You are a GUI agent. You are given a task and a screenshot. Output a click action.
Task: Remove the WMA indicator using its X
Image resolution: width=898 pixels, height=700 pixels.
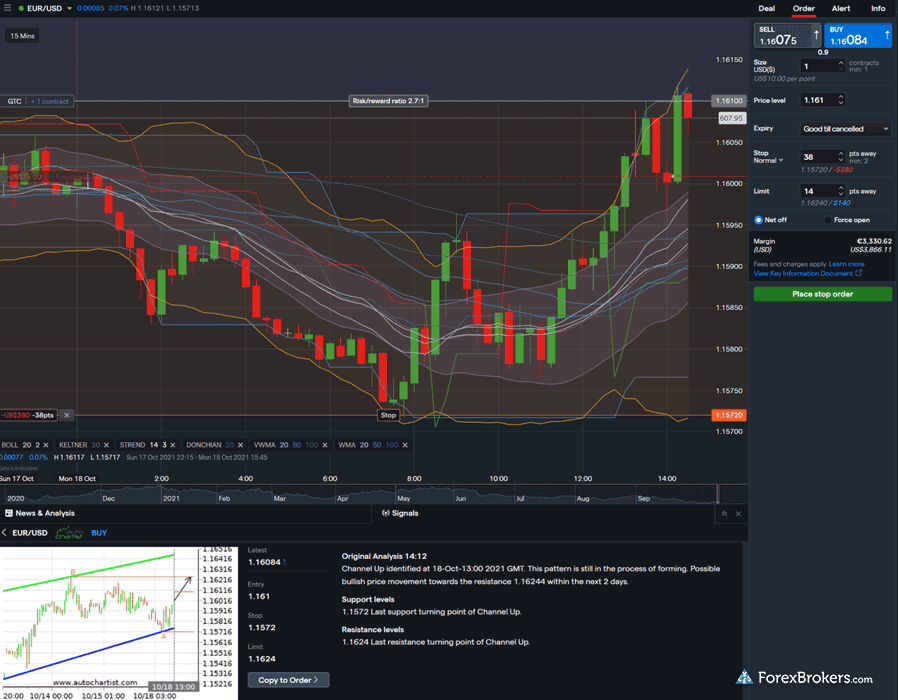click(x=405, y=444)
